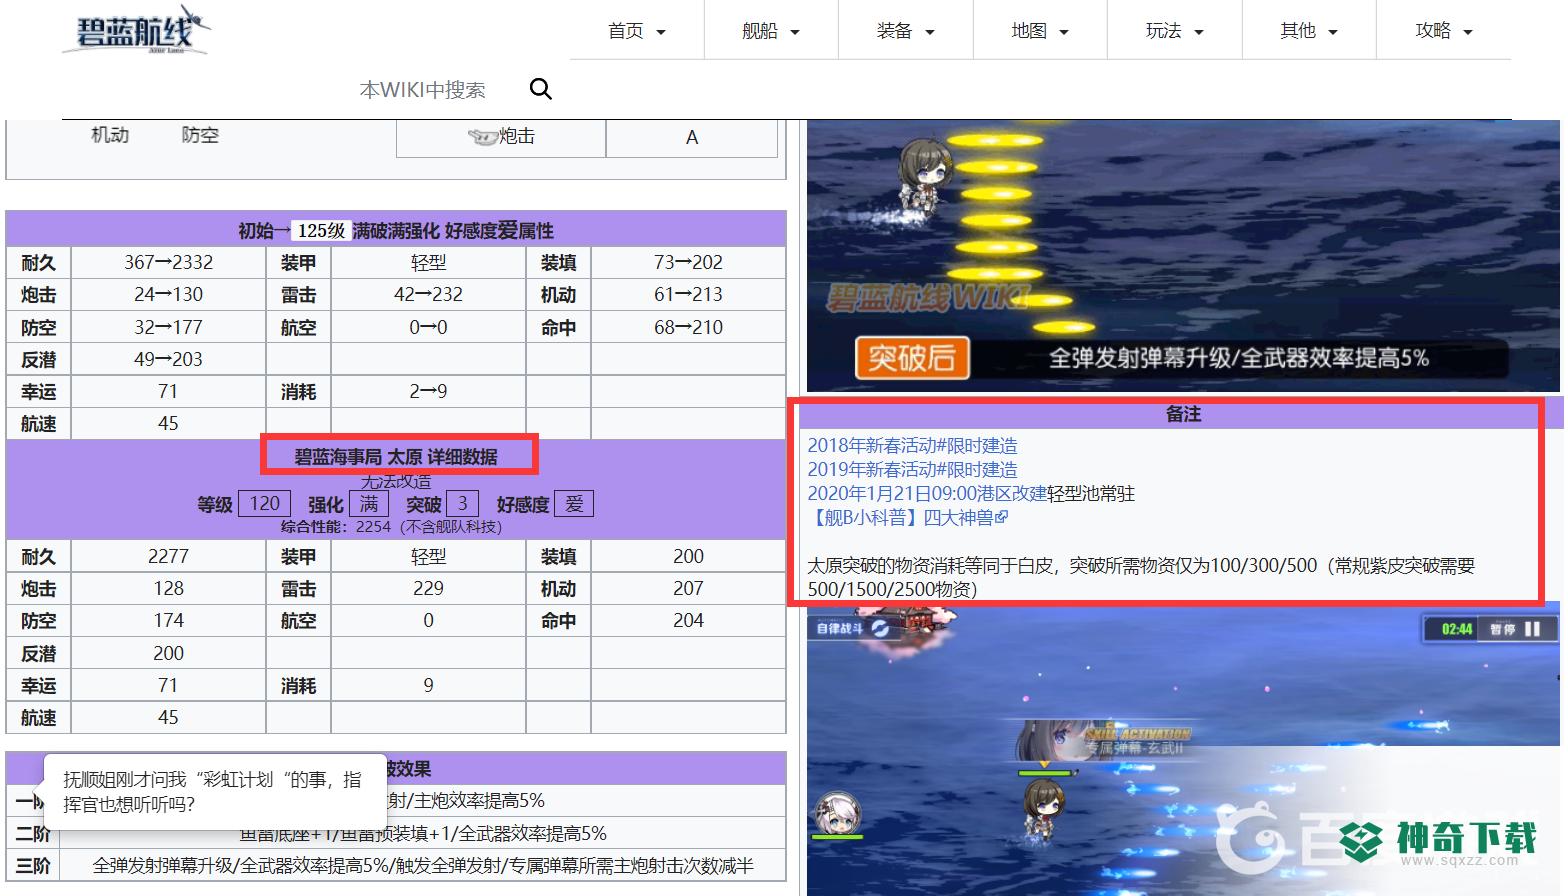The width and height of the screenshot is (1564, 896).
Task: Click the white-haired character avatar in video
Action: click(x=837, y=813)
